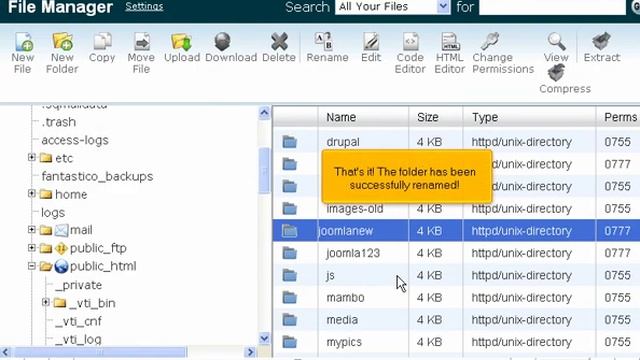Click the joomla123 row folder icon
This screenshot has height=360, width=640.
(x=289, y=253)
